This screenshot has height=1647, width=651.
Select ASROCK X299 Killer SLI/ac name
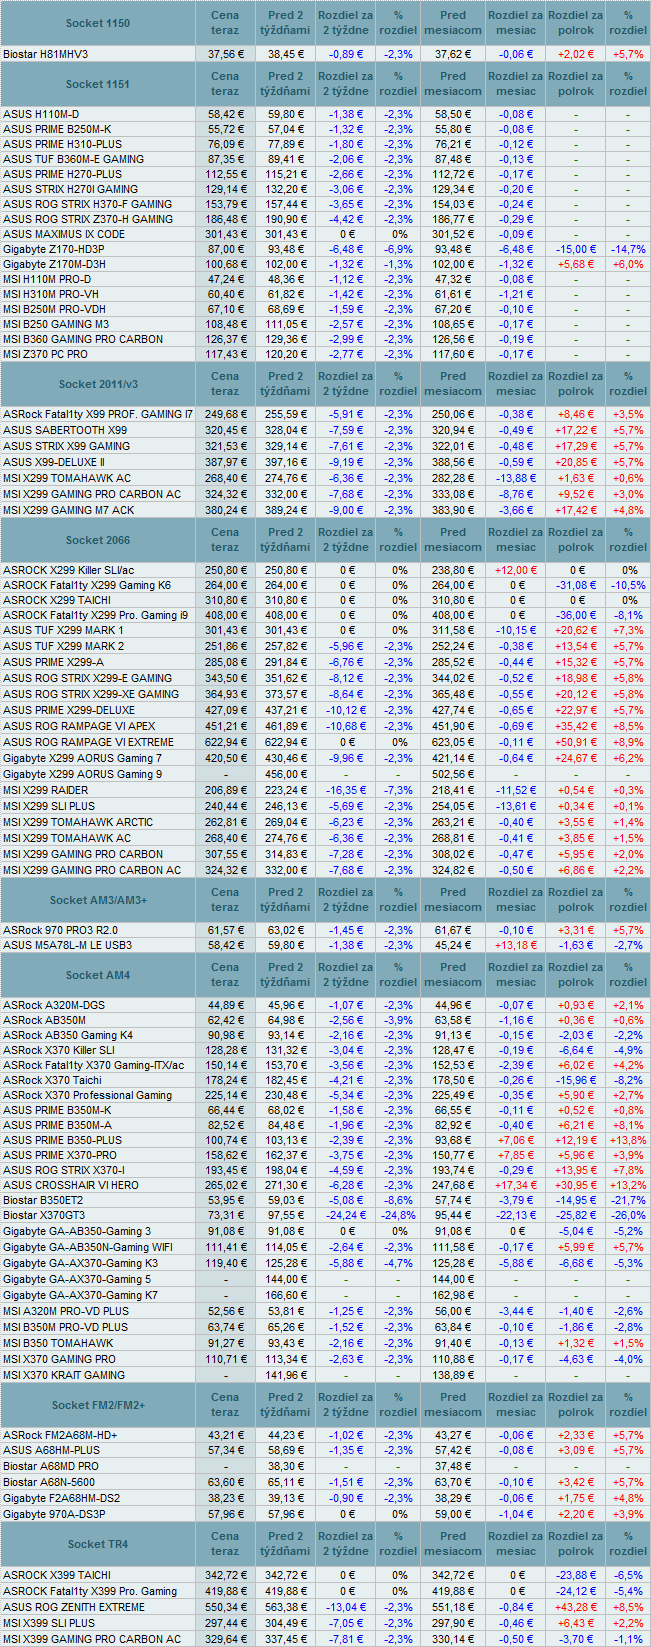click(x=68, y=570)
